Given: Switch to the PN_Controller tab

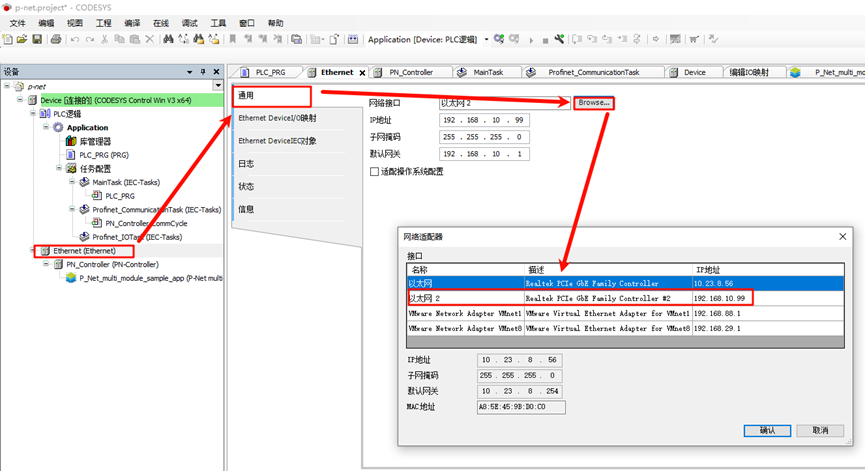Looking at the screenshot, I should (410, 72).
